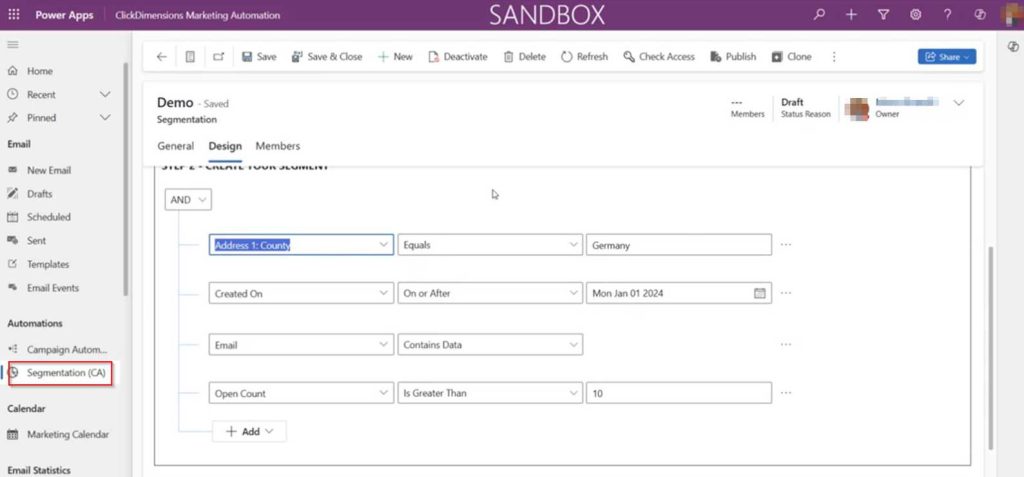1024x477 pixels.
Task: Click the Germany value field
Action: [679, 244]
